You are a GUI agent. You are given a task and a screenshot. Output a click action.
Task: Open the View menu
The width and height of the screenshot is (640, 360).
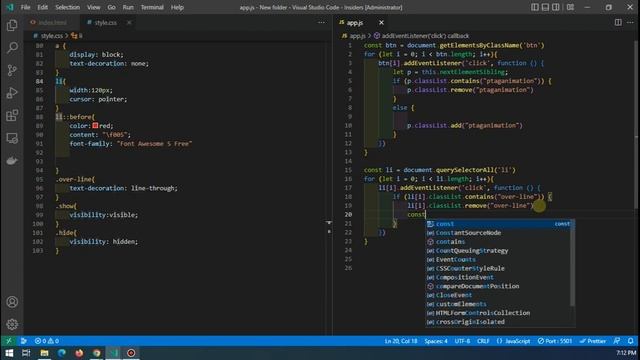93,7
